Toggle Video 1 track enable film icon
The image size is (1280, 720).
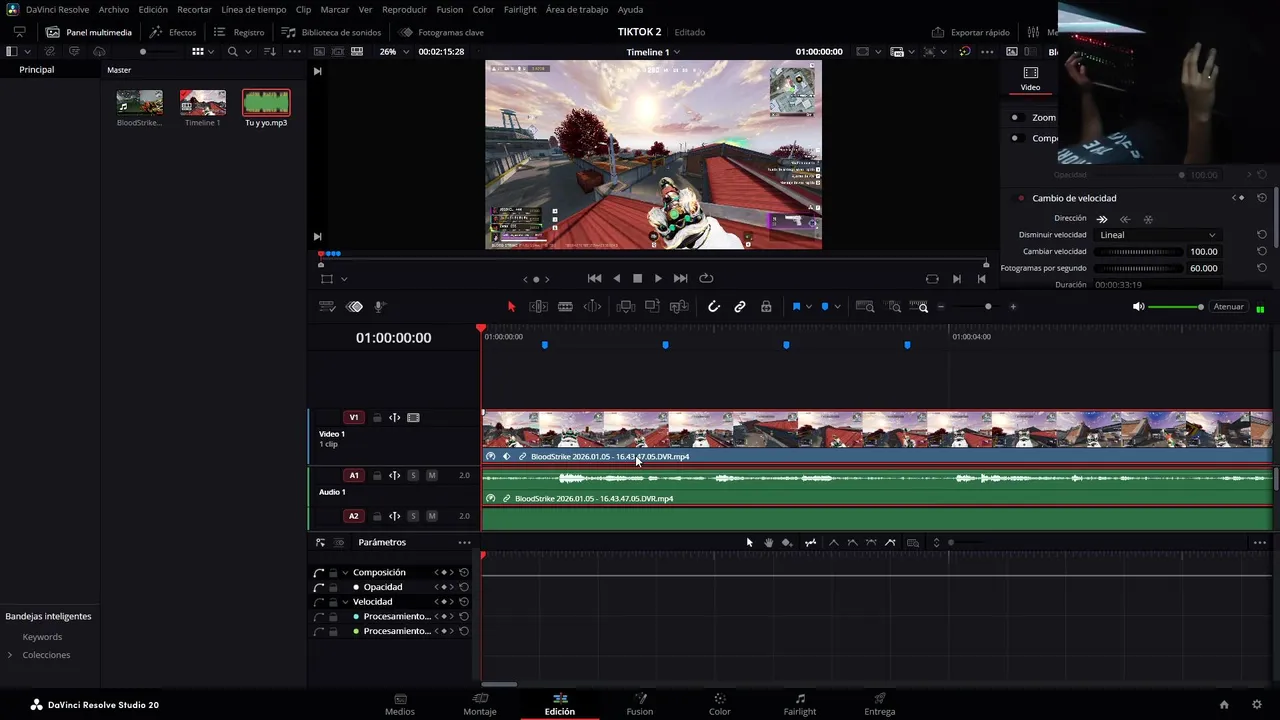(x=414, y=418)
